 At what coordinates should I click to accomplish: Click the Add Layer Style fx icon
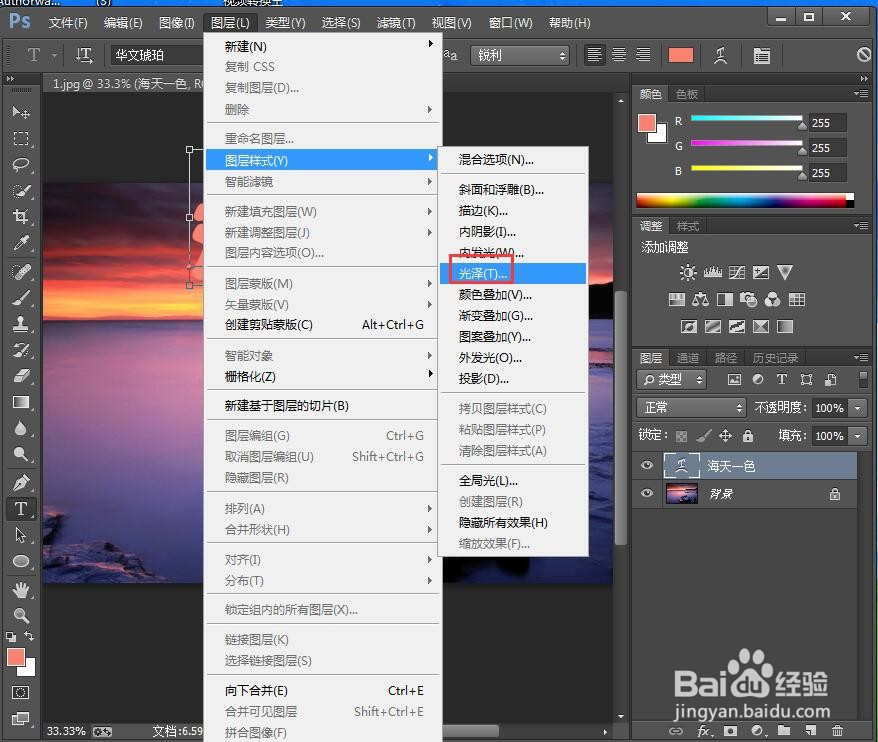coord(703,731)
